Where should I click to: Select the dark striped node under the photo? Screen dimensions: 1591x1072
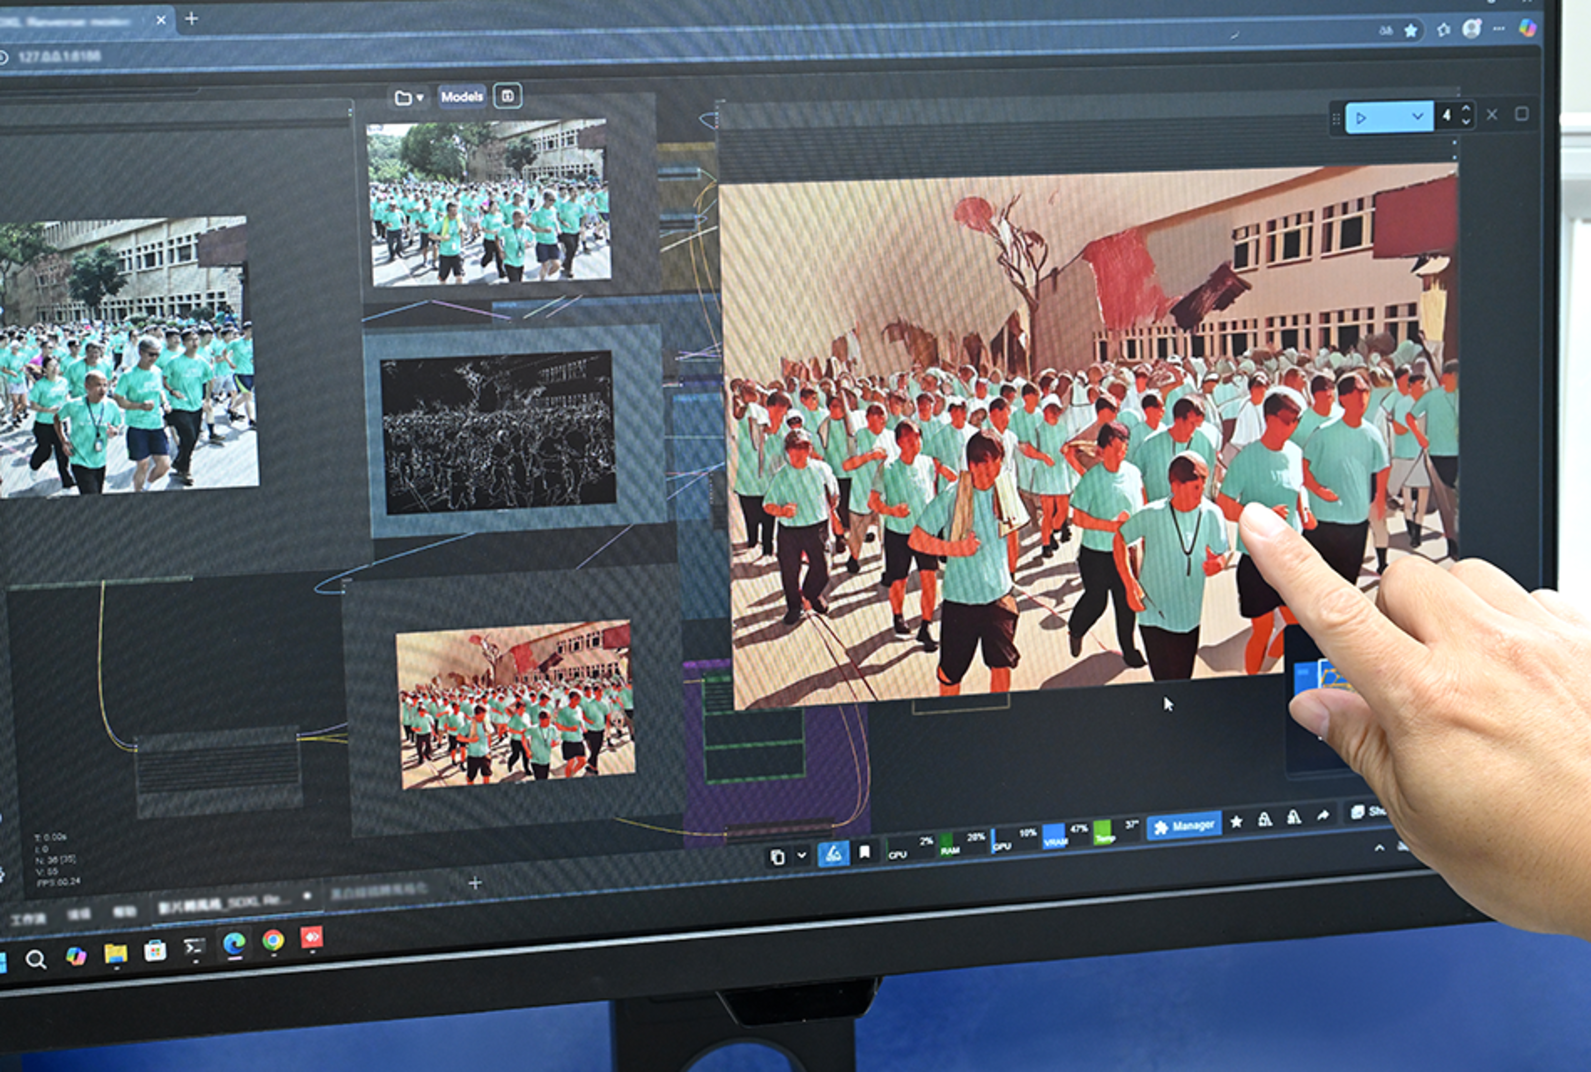pos(218,770)
